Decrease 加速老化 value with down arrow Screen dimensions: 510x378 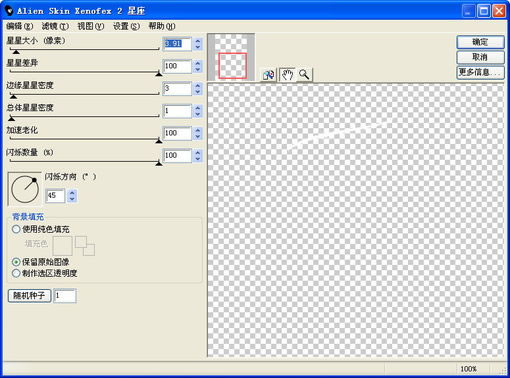pos(198,137)
